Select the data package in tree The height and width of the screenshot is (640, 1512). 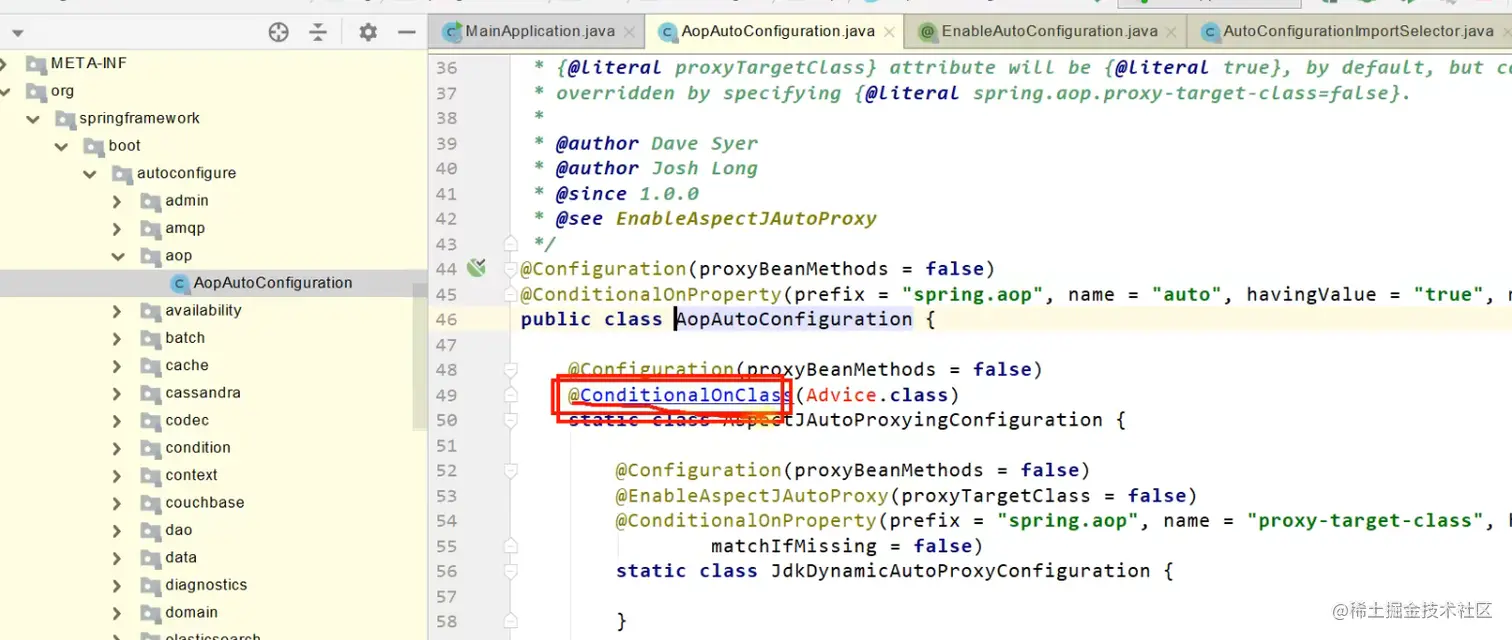click(214, 558)
